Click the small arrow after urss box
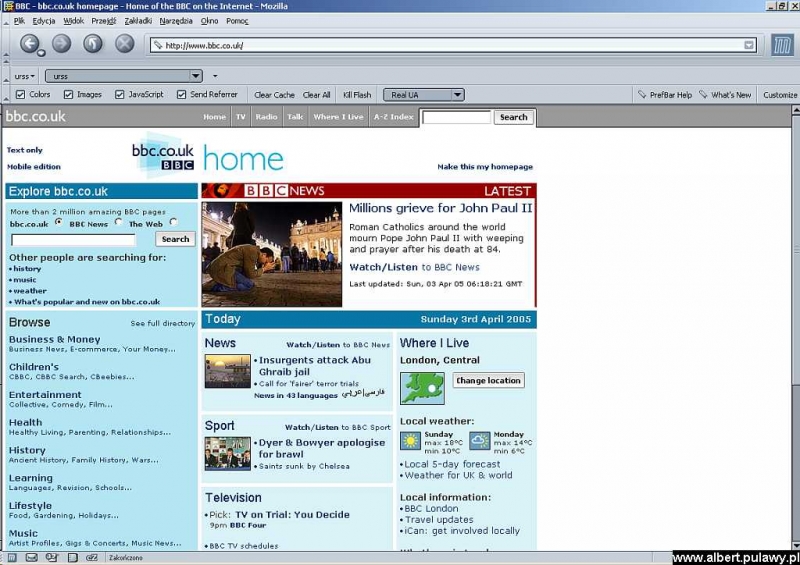 (215, 76)
